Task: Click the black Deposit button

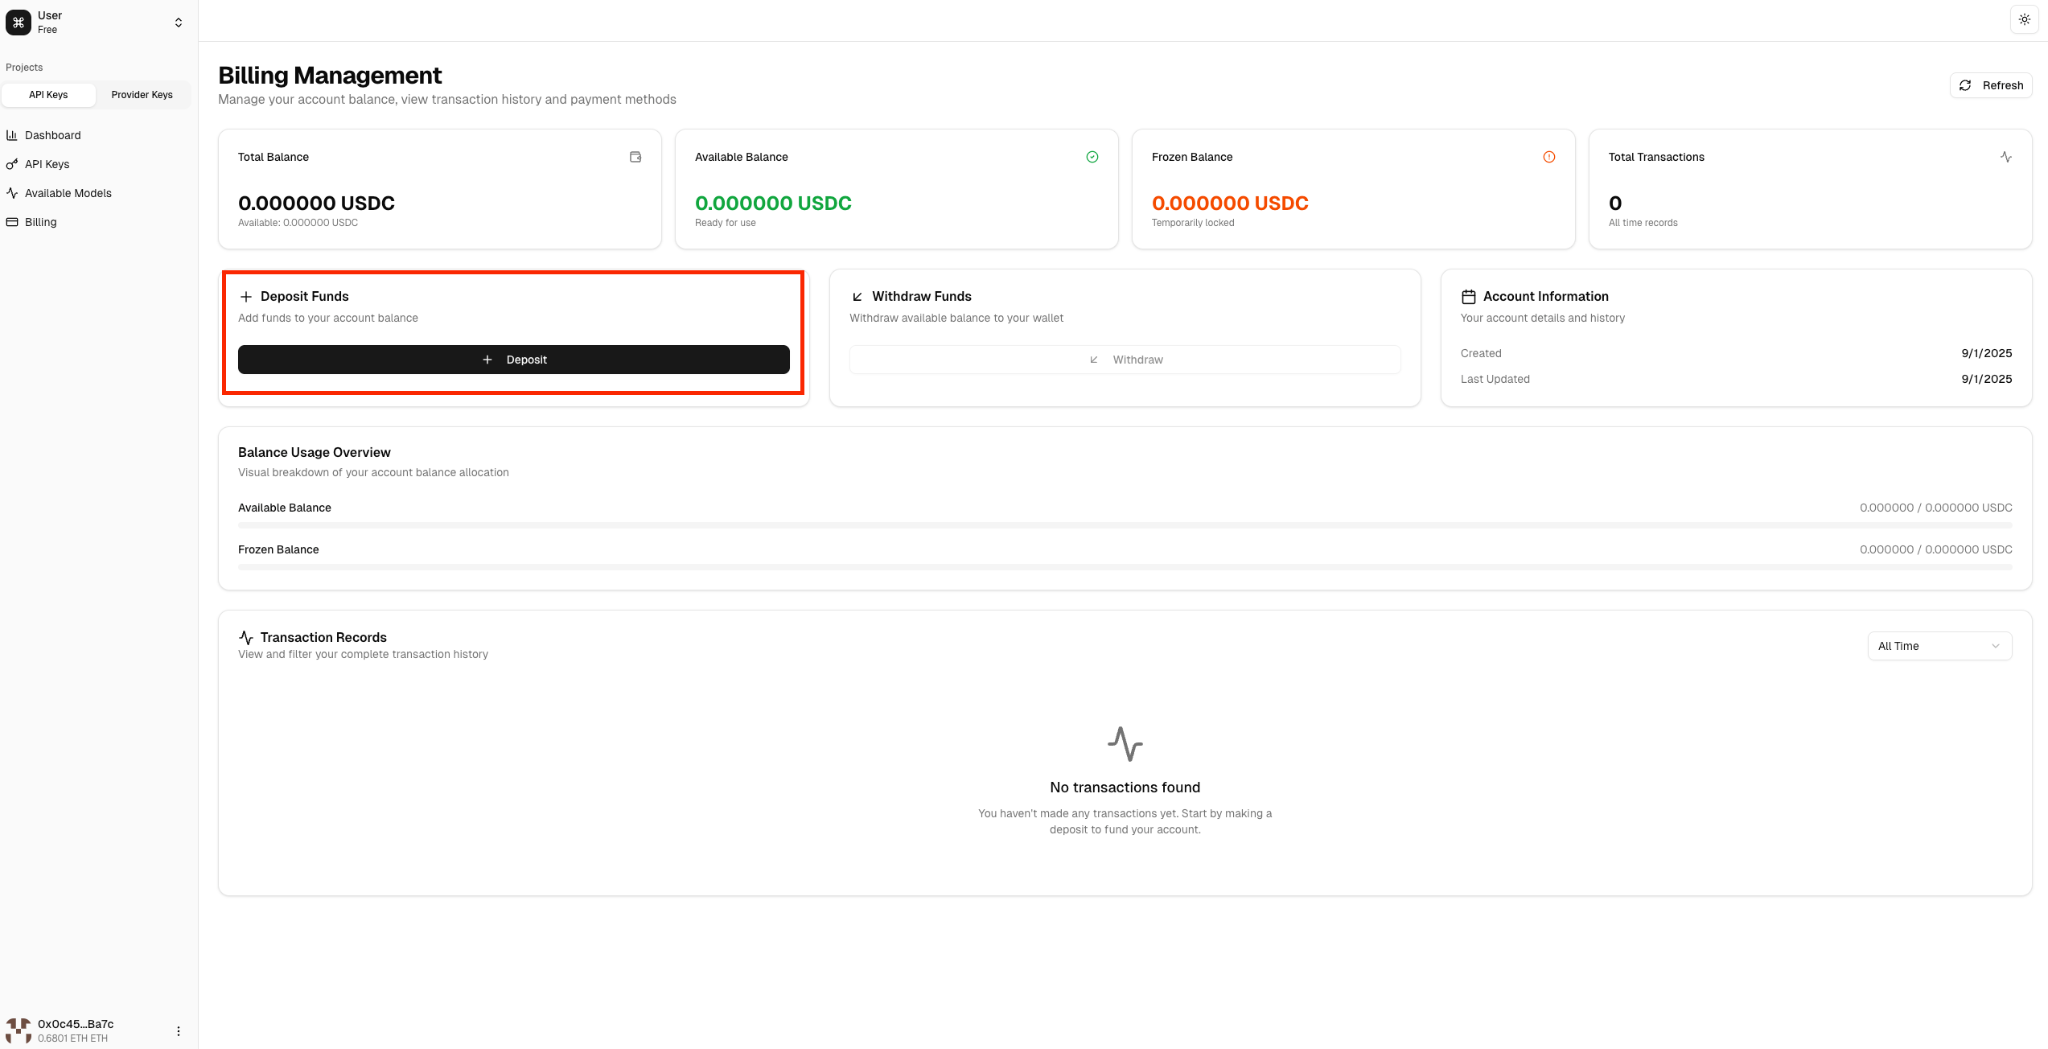Action: [x=514, y=360]
